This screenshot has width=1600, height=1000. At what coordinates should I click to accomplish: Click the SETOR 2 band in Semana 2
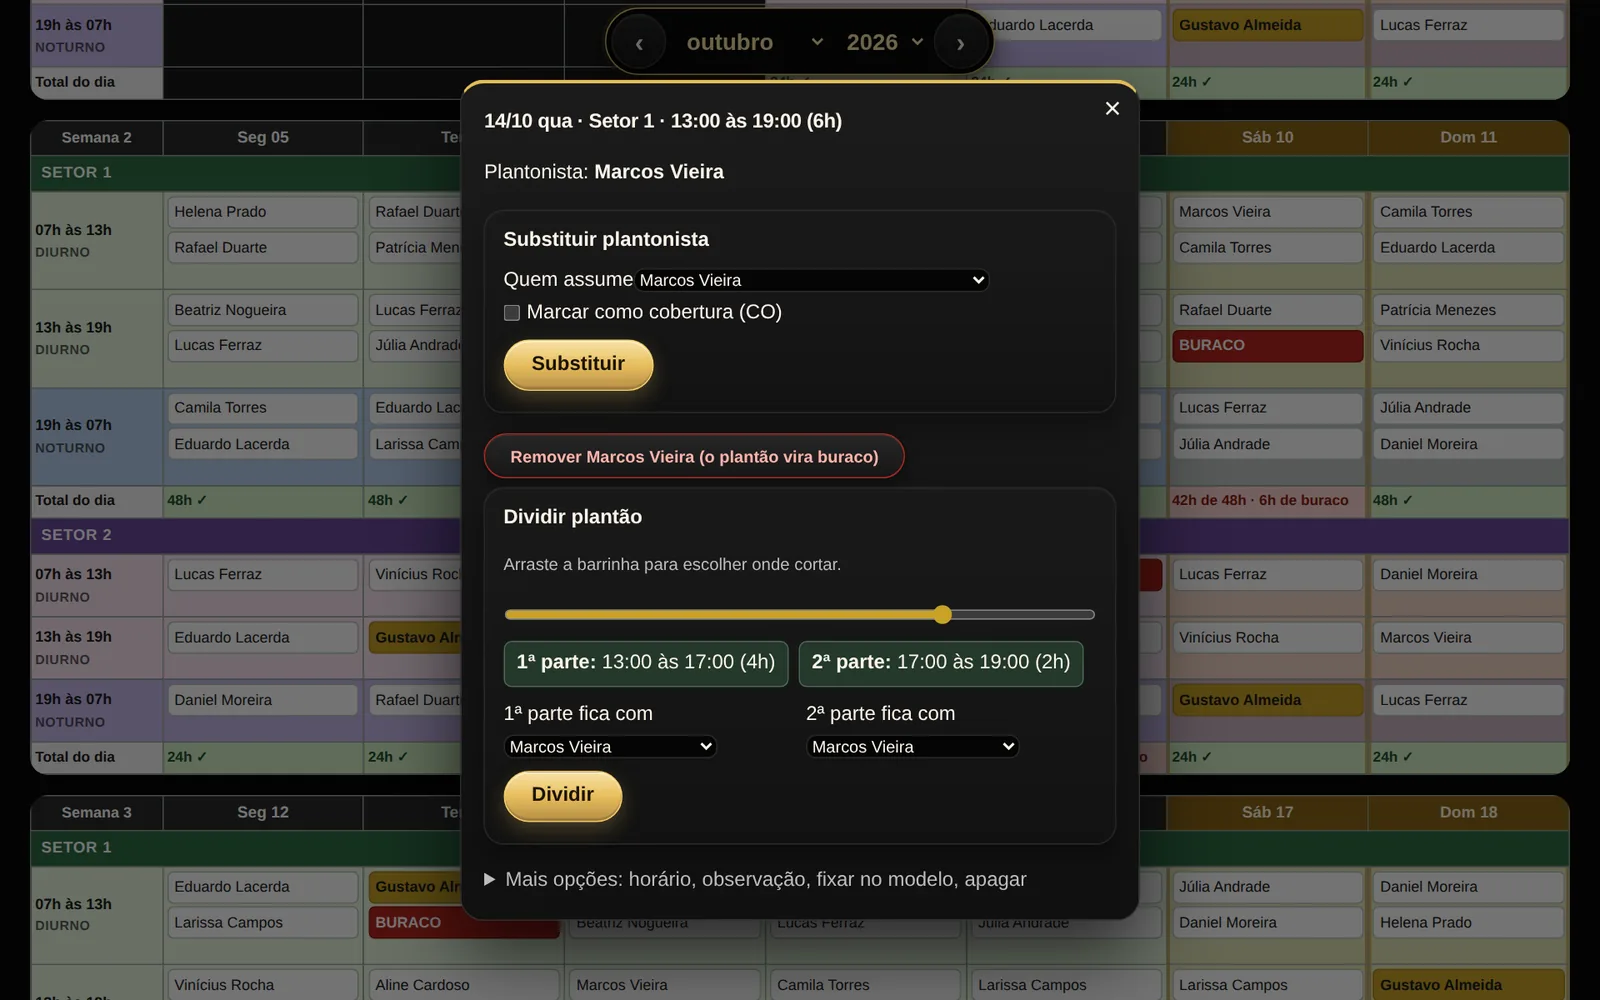(x=245, y=535)
